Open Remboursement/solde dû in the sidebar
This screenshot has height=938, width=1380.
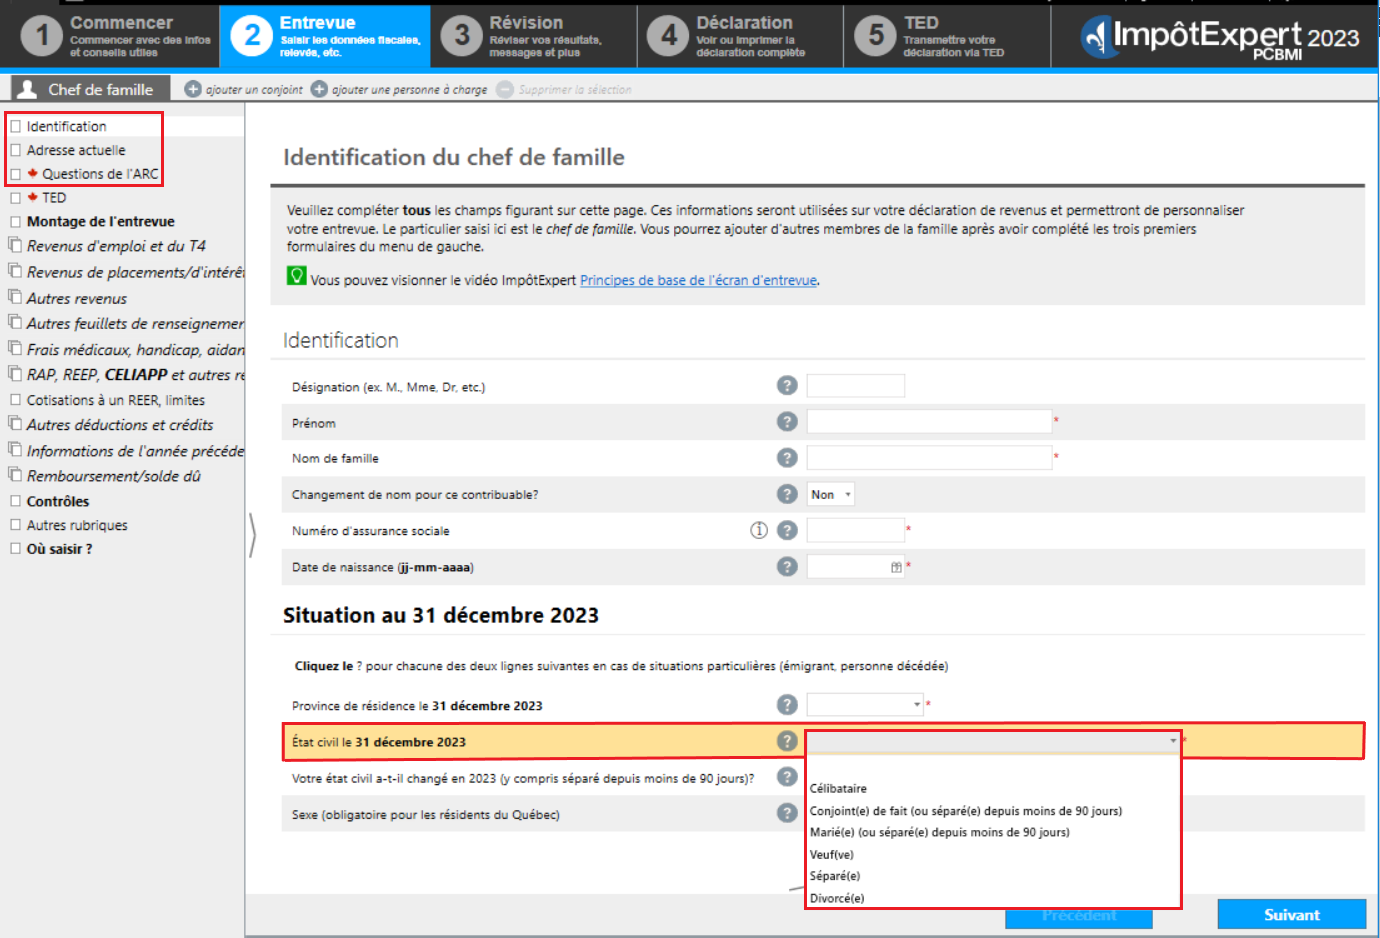pos(113,476)
